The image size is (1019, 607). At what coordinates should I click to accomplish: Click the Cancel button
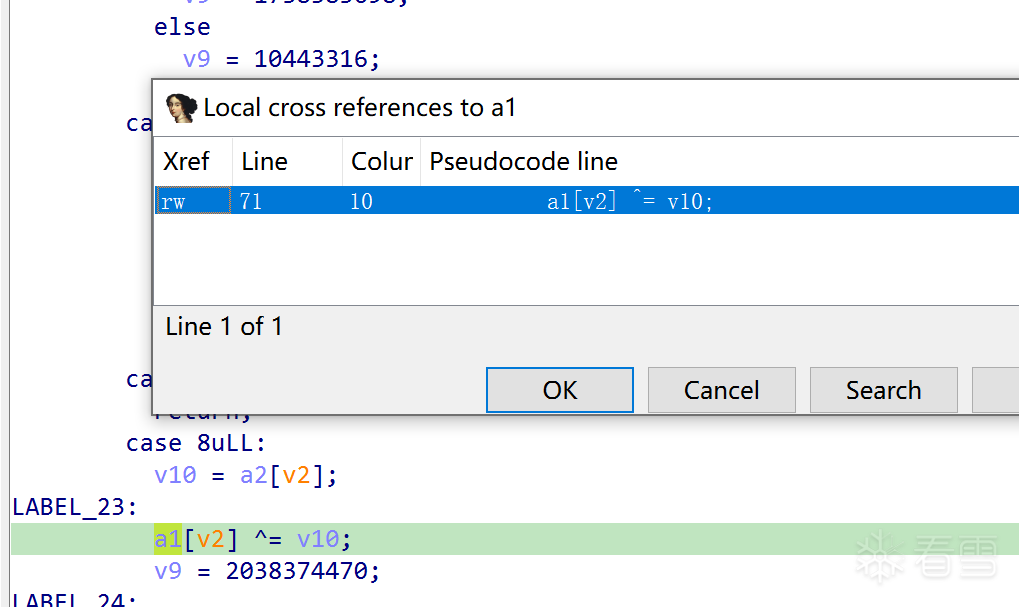tap(721, 390)
